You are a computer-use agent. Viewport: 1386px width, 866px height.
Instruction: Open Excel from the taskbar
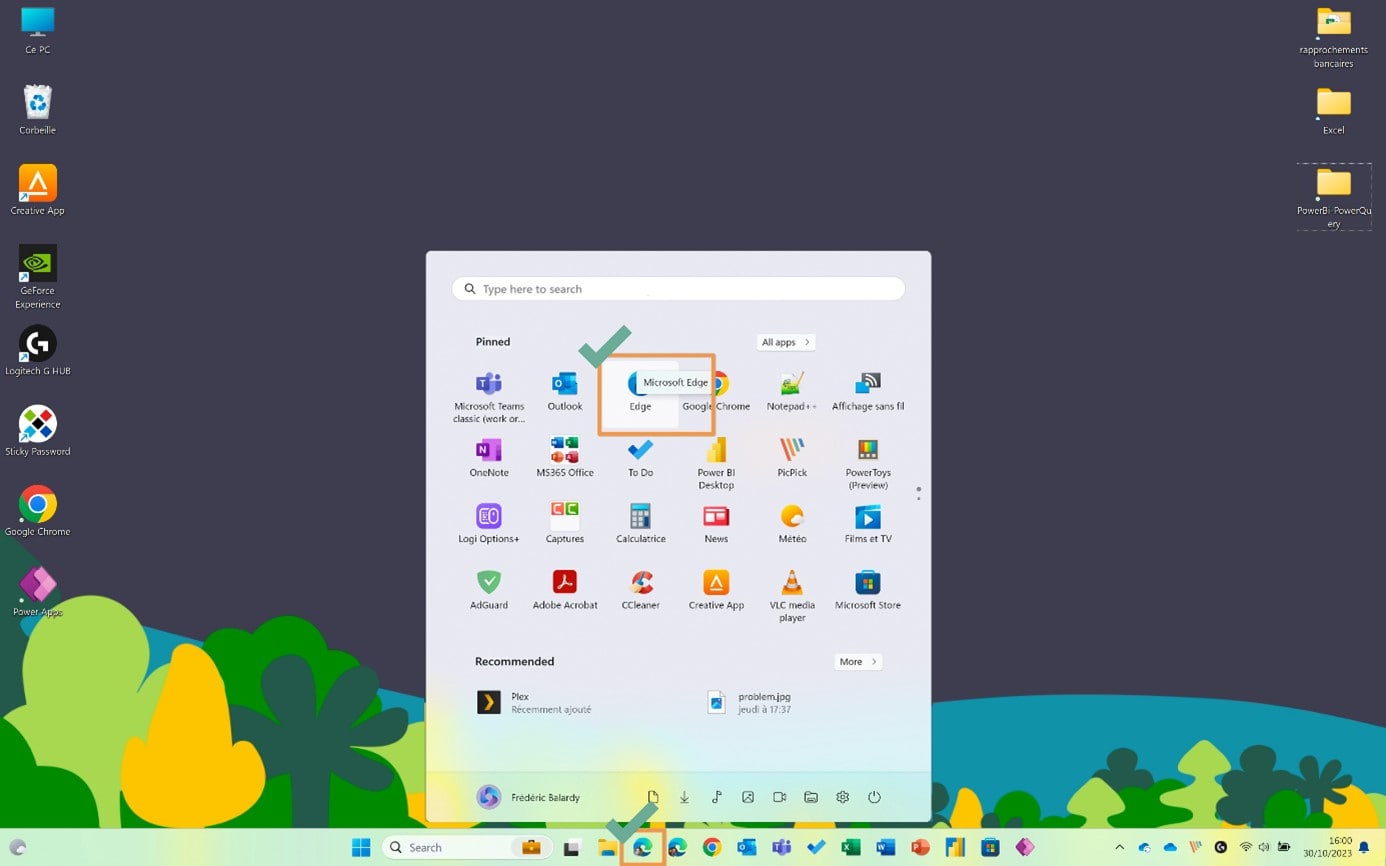coord(851,847)
